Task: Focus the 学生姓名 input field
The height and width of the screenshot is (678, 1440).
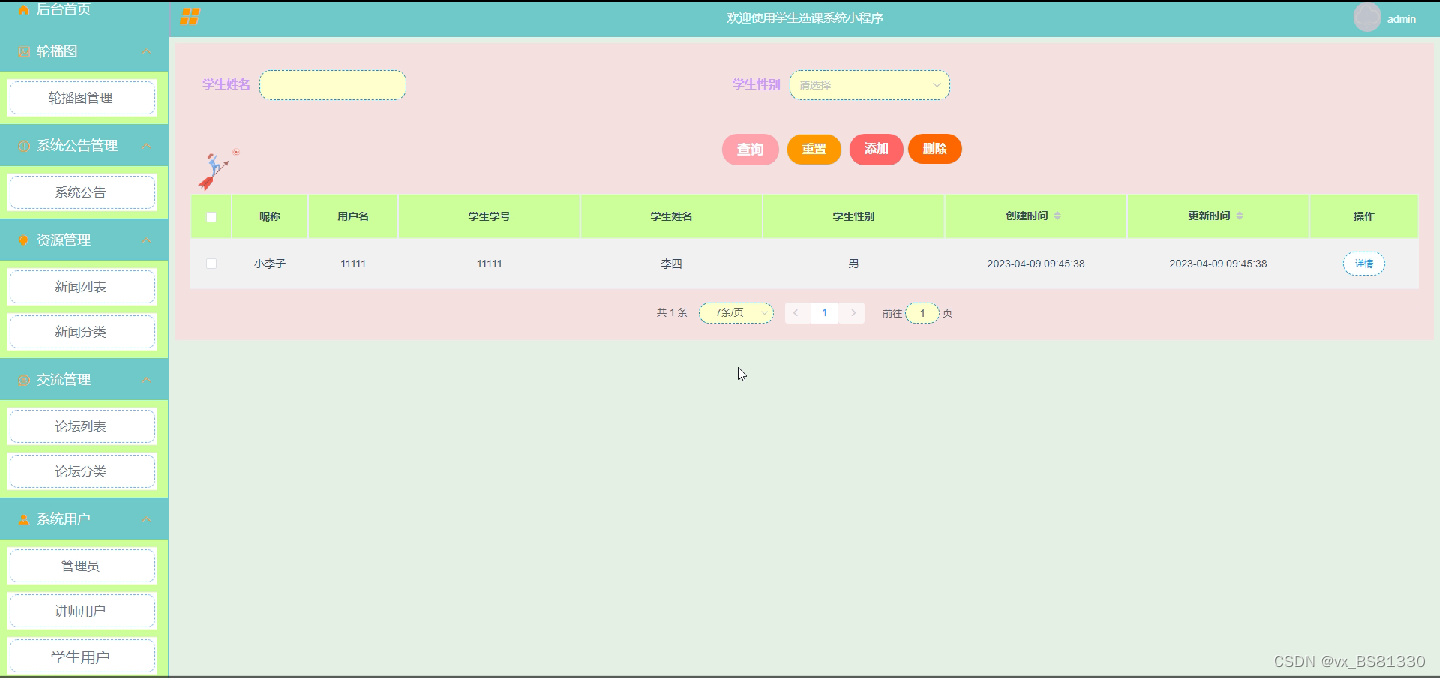Action: point(333,85)
